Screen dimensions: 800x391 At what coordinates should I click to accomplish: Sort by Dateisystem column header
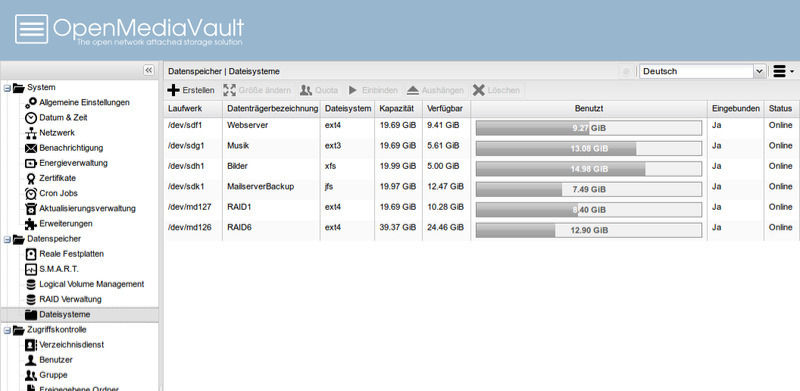(x=348, y=109)
